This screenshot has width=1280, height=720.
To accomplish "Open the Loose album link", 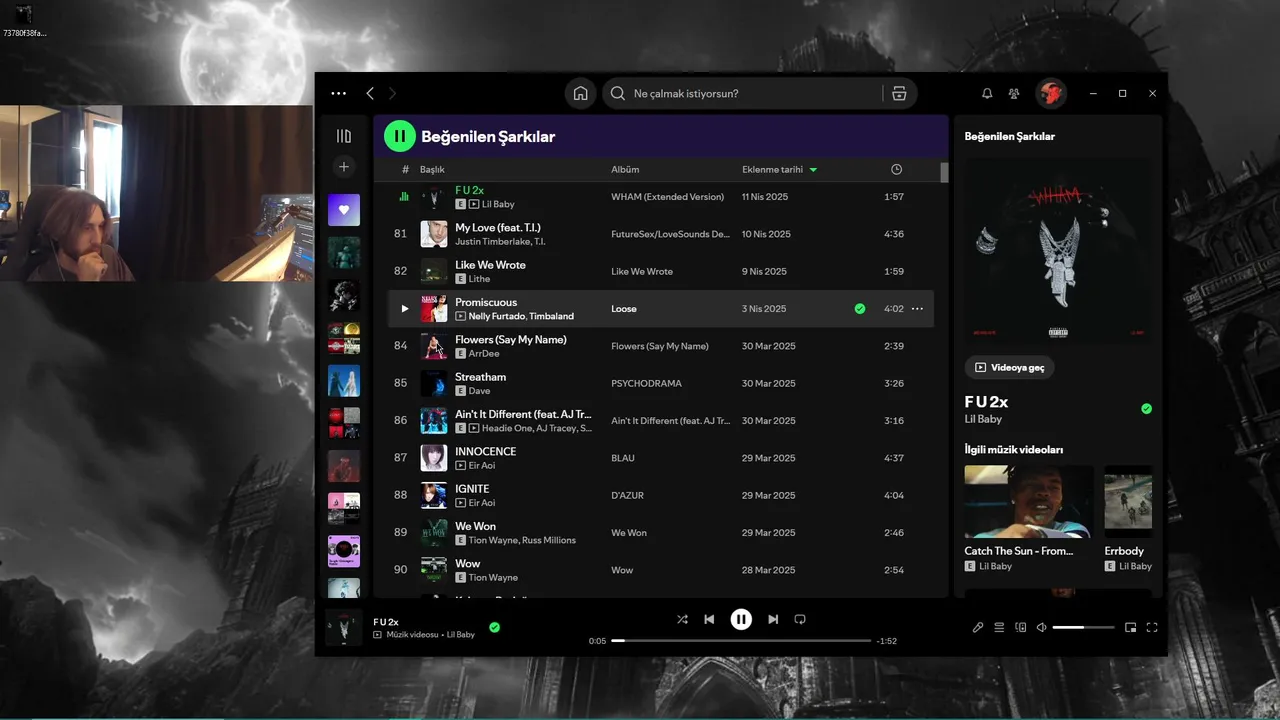I will [624, 309].
